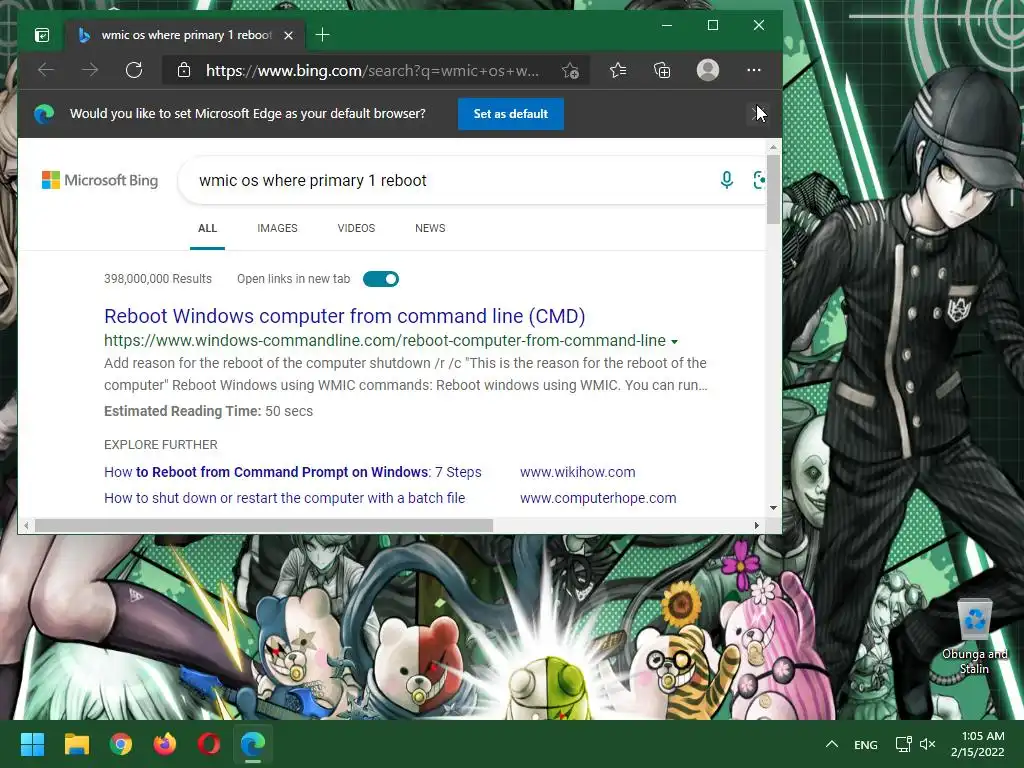Open the network status tray icon
This screenshot has height=768, width=1024.
[903, 744]
